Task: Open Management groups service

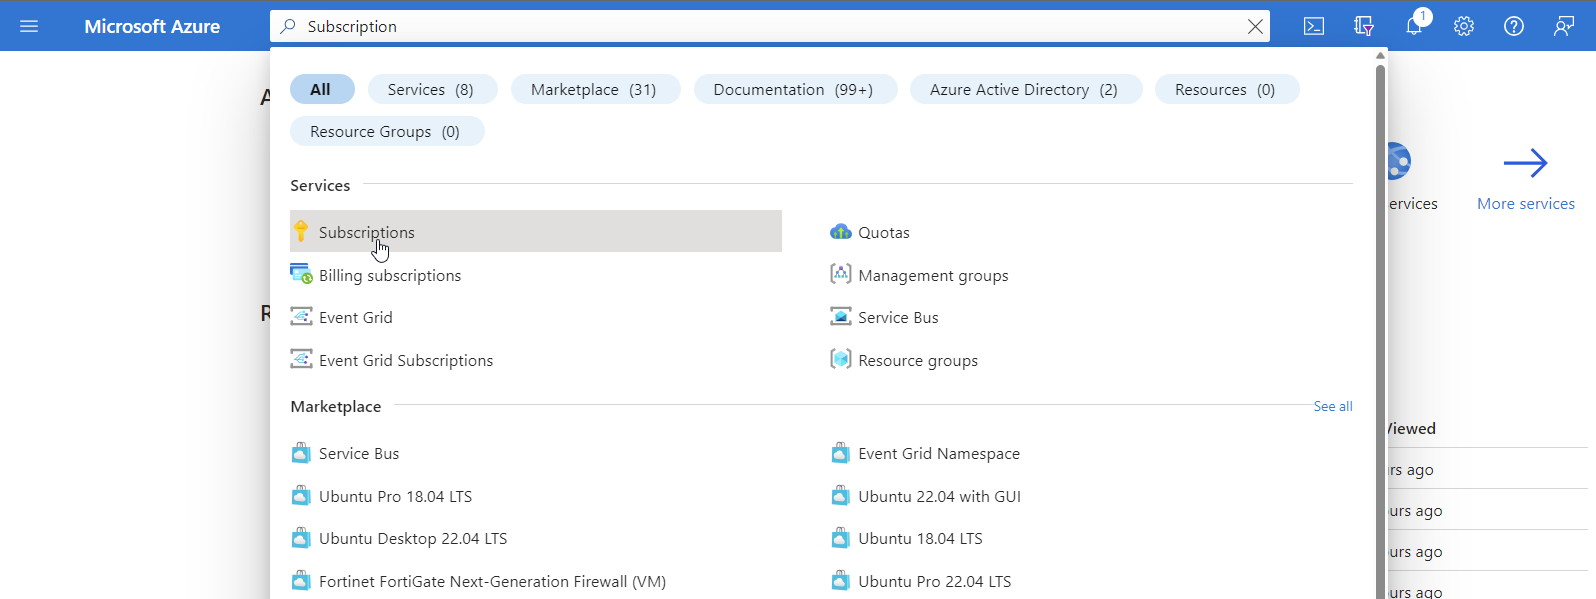Action: (932, 275)
